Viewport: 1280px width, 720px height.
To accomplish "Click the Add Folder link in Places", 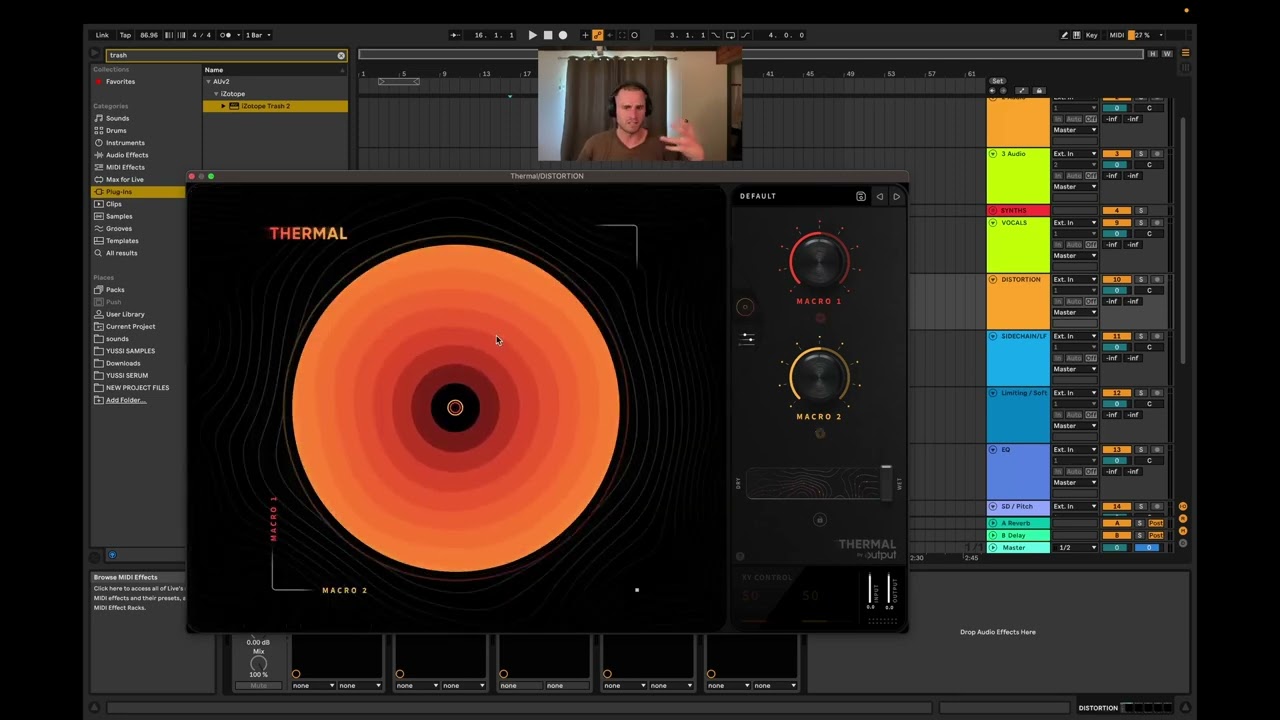I will (x=126, y=400).
